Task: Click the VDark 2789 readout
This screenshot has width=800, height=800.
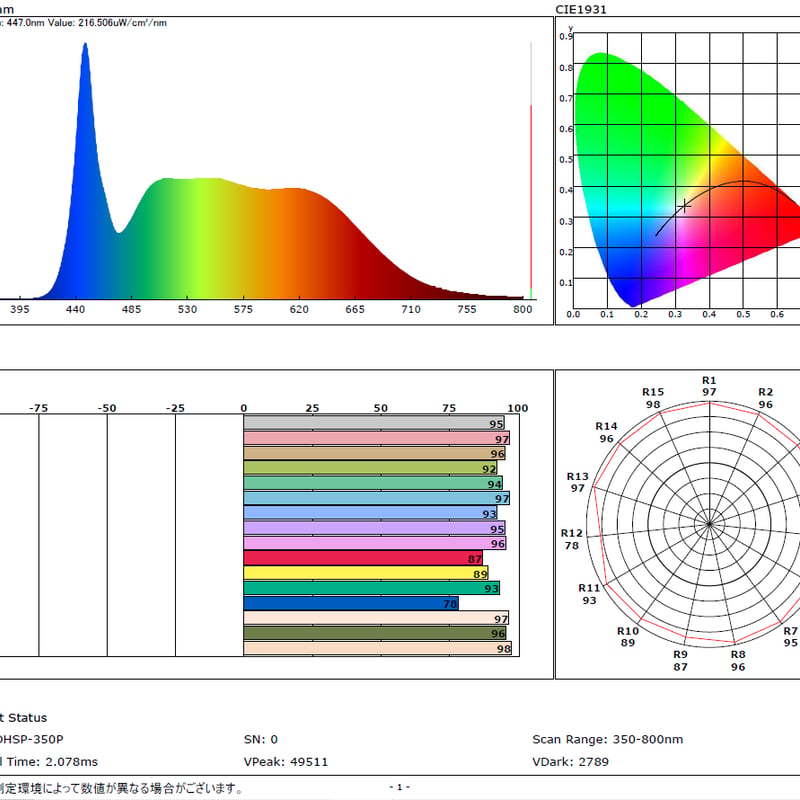Action: tap(570, 762)
